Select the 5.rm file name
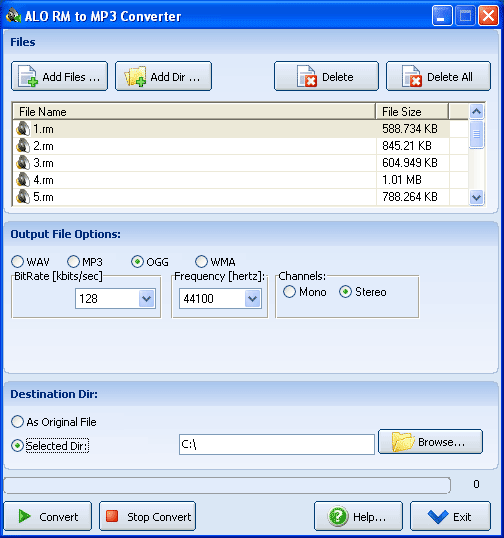Image resolution: width=504 pixels, height=538 pixels. tap(43, 197)
